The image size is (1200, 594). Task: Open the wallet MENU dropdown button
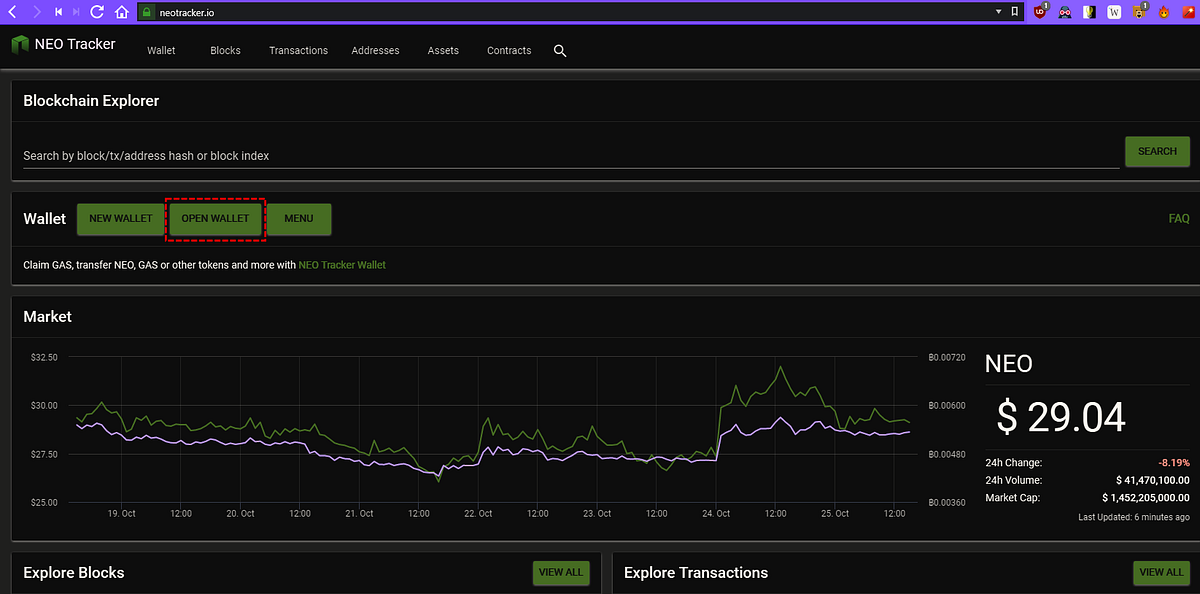click(x=299, y=219)
